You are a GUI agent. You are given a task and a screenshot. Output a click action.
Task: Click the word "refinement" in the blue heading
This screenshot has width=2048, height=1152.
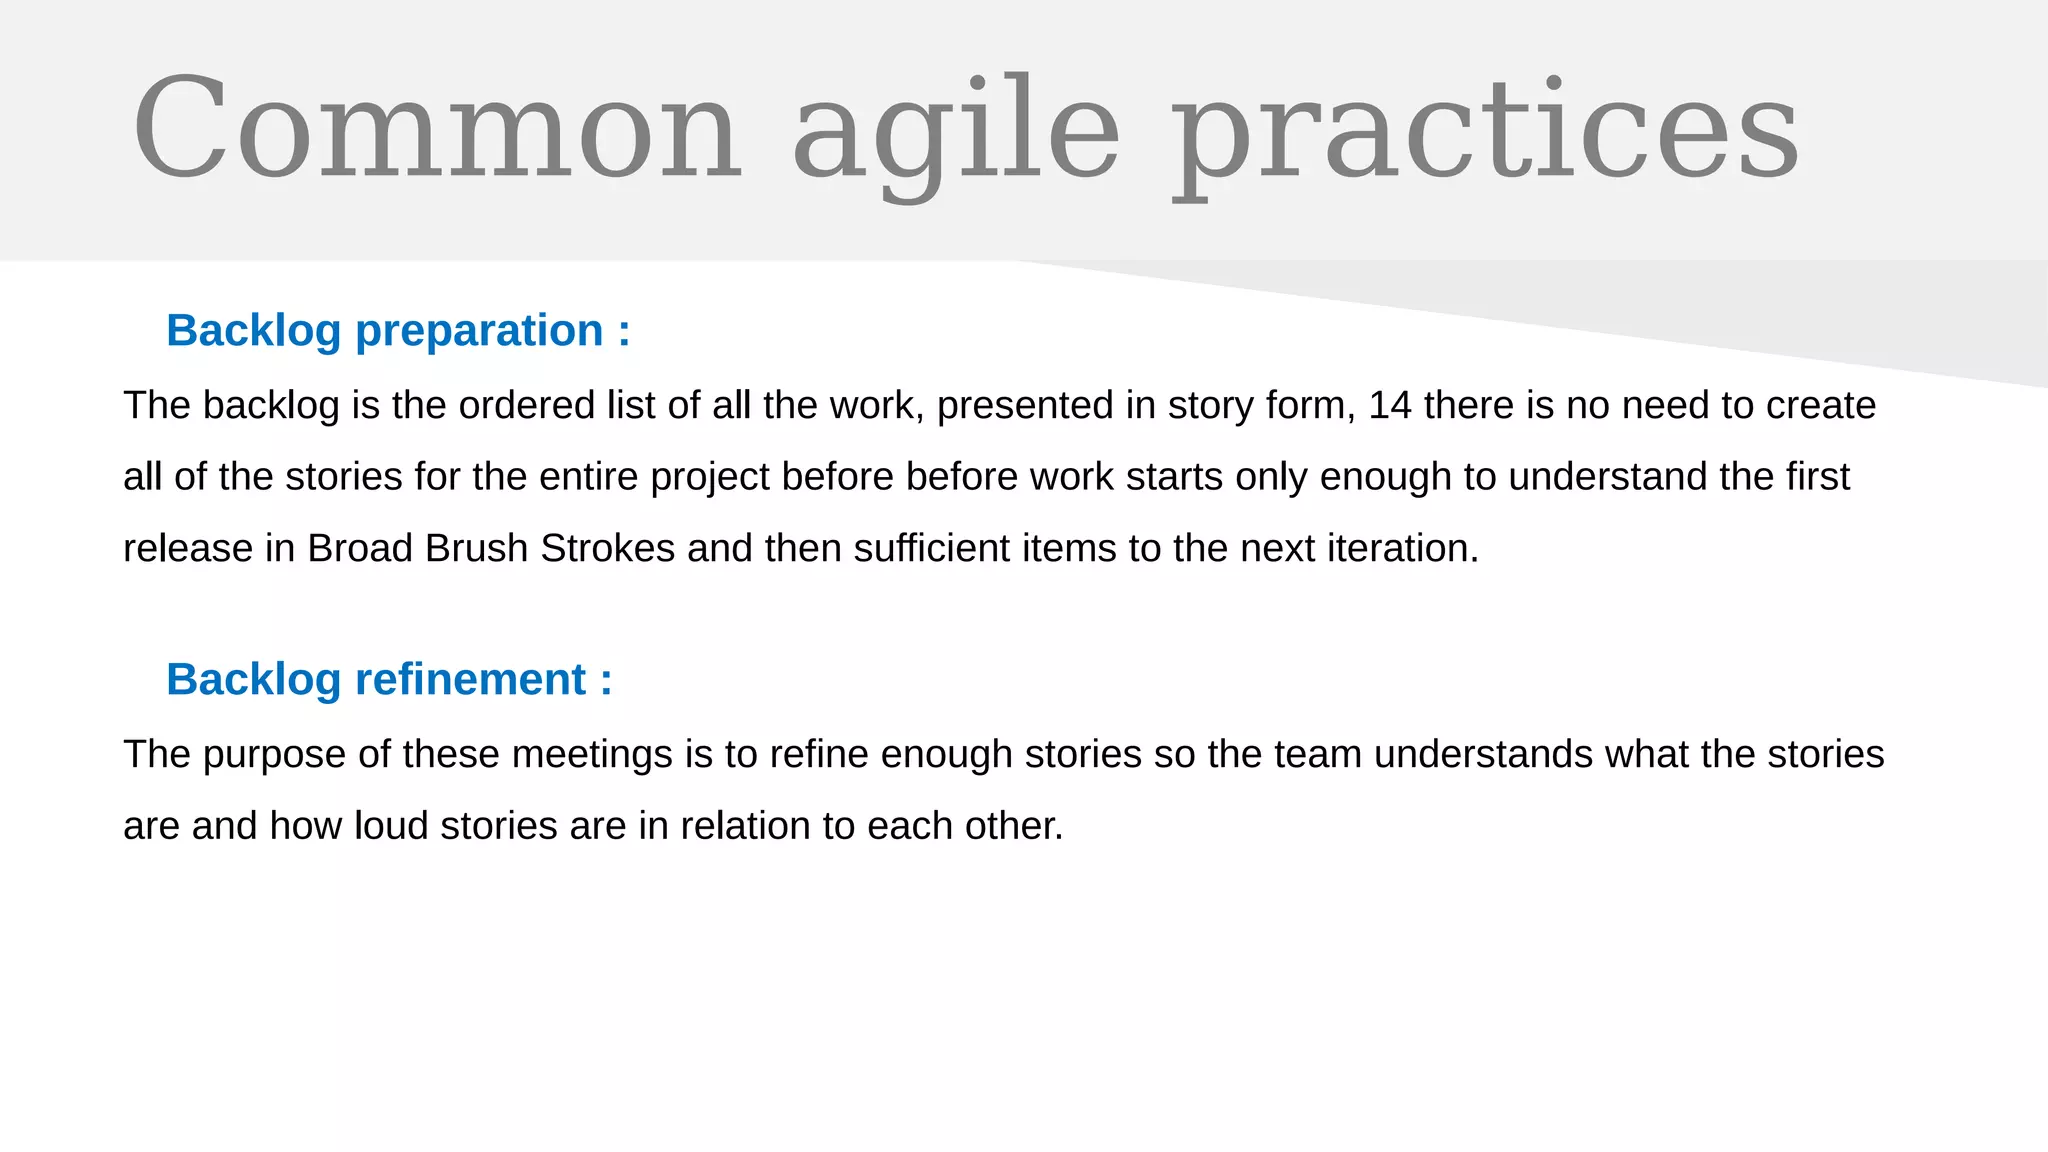470,680
